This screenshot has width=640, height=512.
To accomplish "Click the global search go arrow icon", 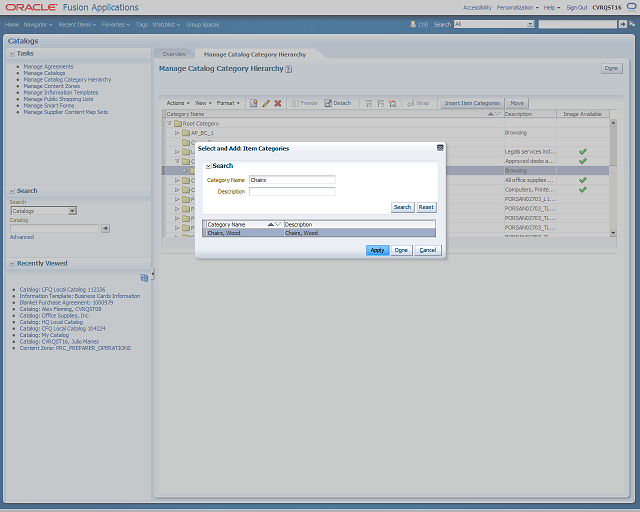I will 622,24.
